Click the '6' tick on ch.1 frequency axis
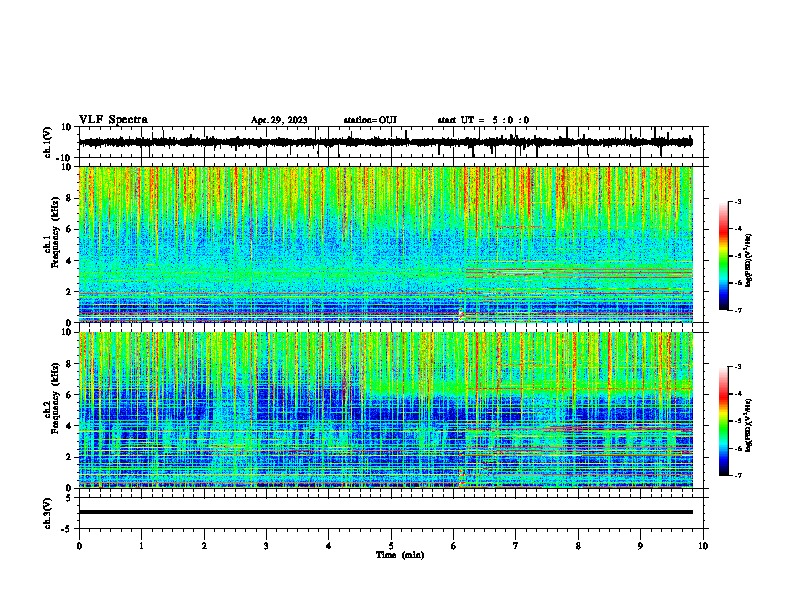The image size is (792, 612). point(69,229)
